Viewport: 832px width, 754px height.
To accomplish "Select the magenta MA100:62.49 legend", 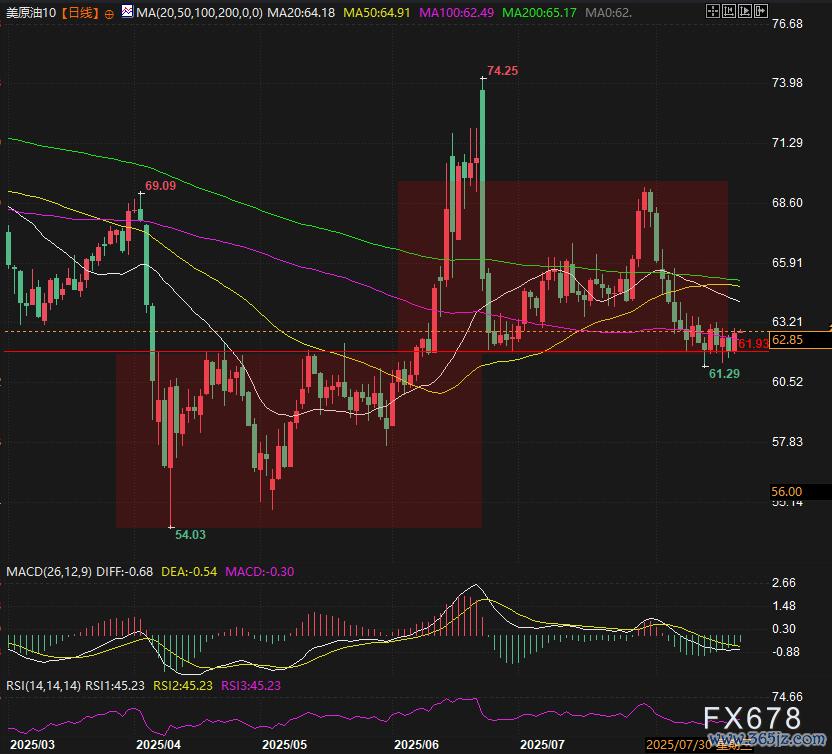I will pyautogui.click(x=459, y=13).
